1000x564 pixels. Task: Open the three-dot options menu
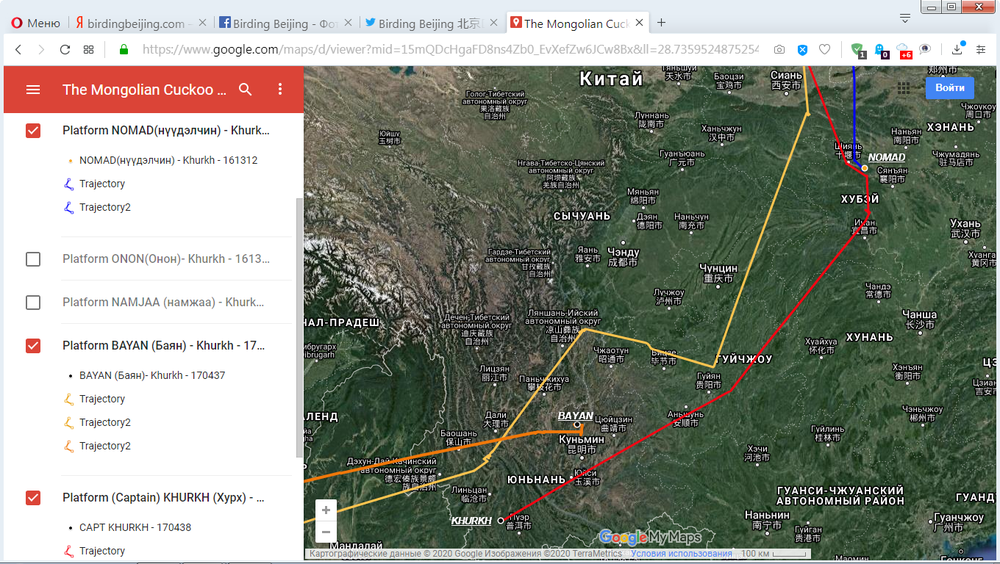pos(280,90)
